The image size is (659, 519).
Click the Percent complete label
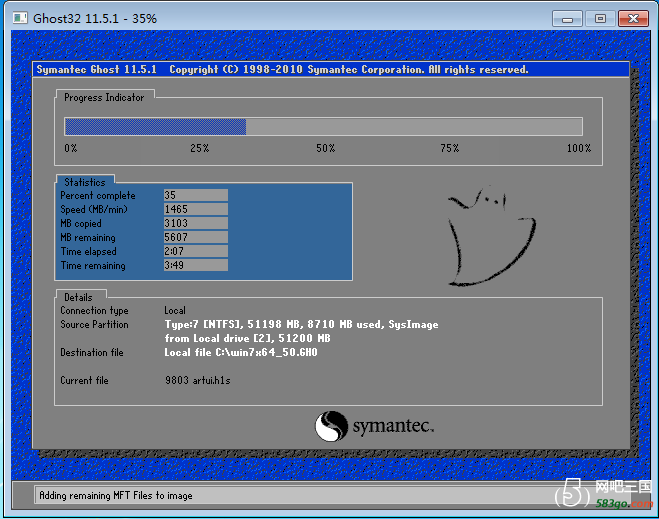coord(98,195)
